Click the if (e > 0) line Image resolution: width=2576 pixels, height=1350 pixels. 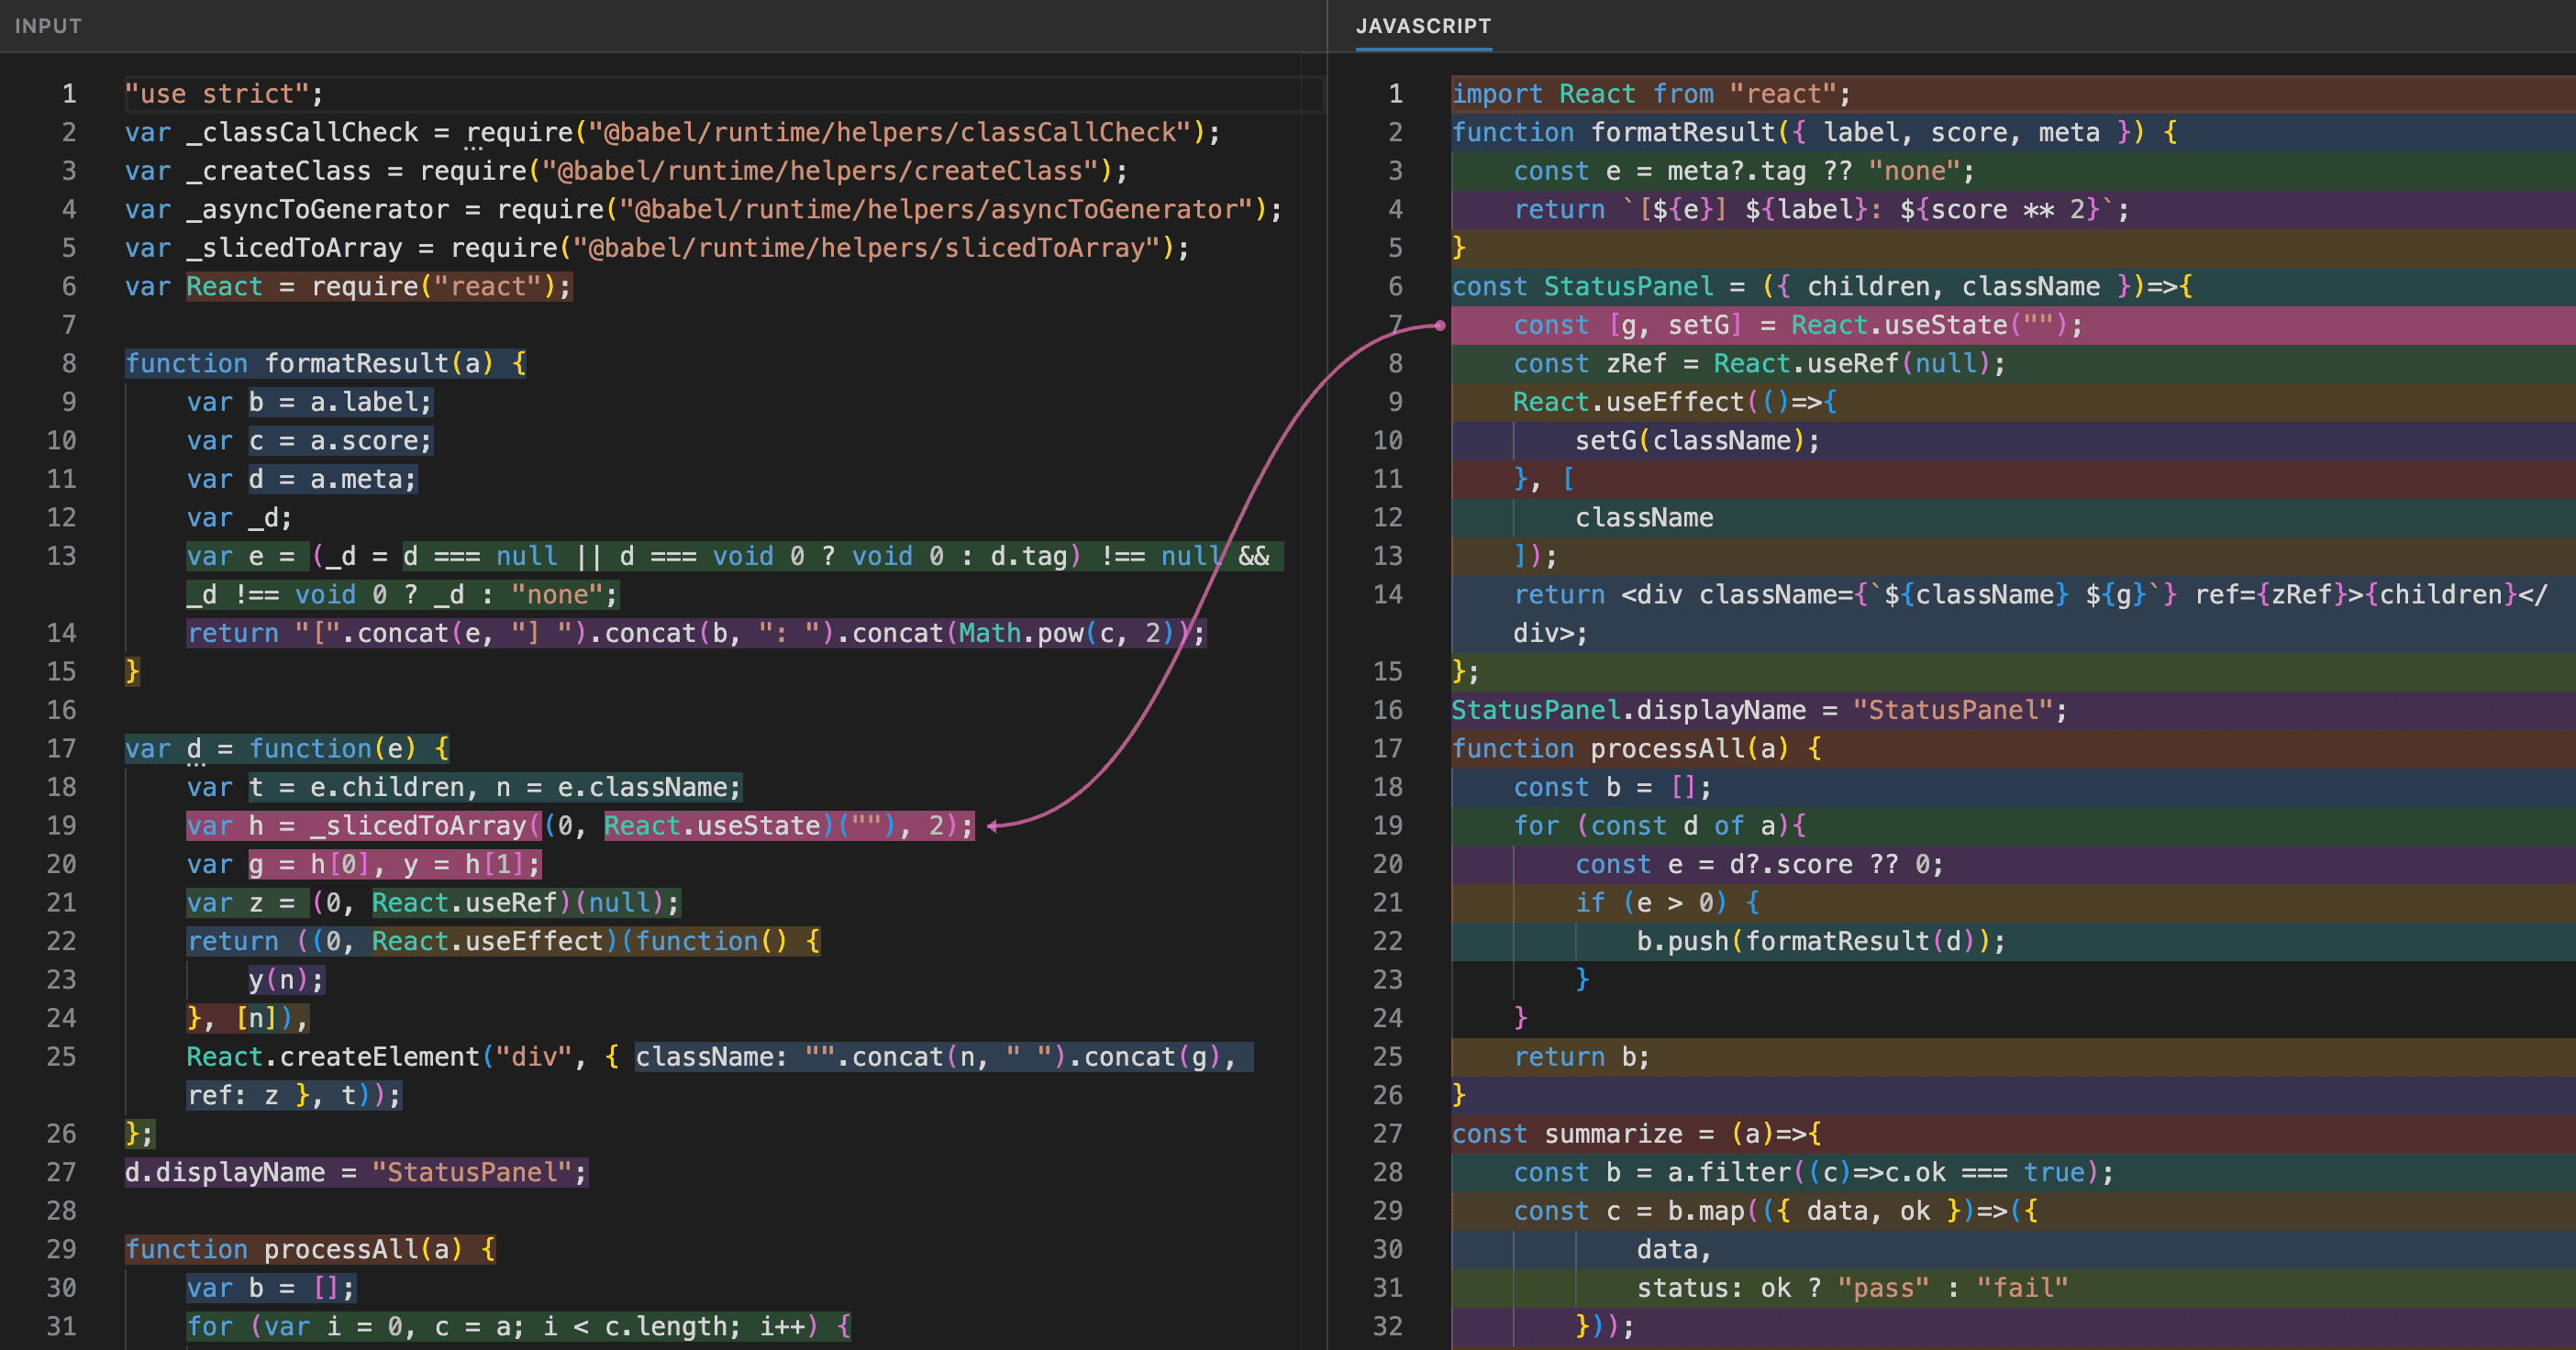click(x=1667, y=903)
